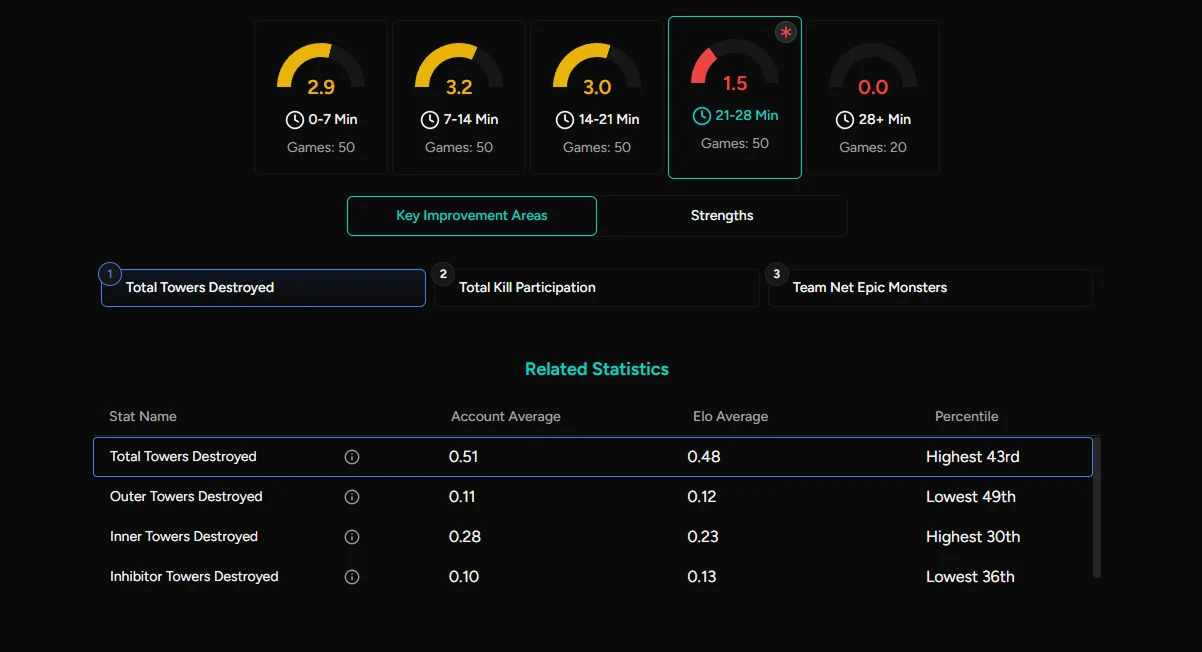
Task: Click info icon beside Outer Towers Destroyed
Action: coord(352,497)
